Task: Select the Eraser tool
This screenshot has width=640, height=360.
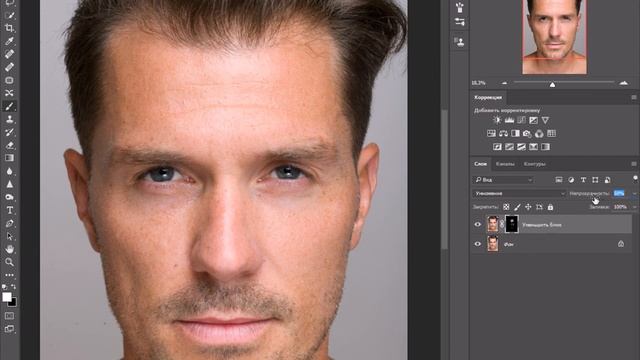Action: pyautogui.click(x=9, y=145)
